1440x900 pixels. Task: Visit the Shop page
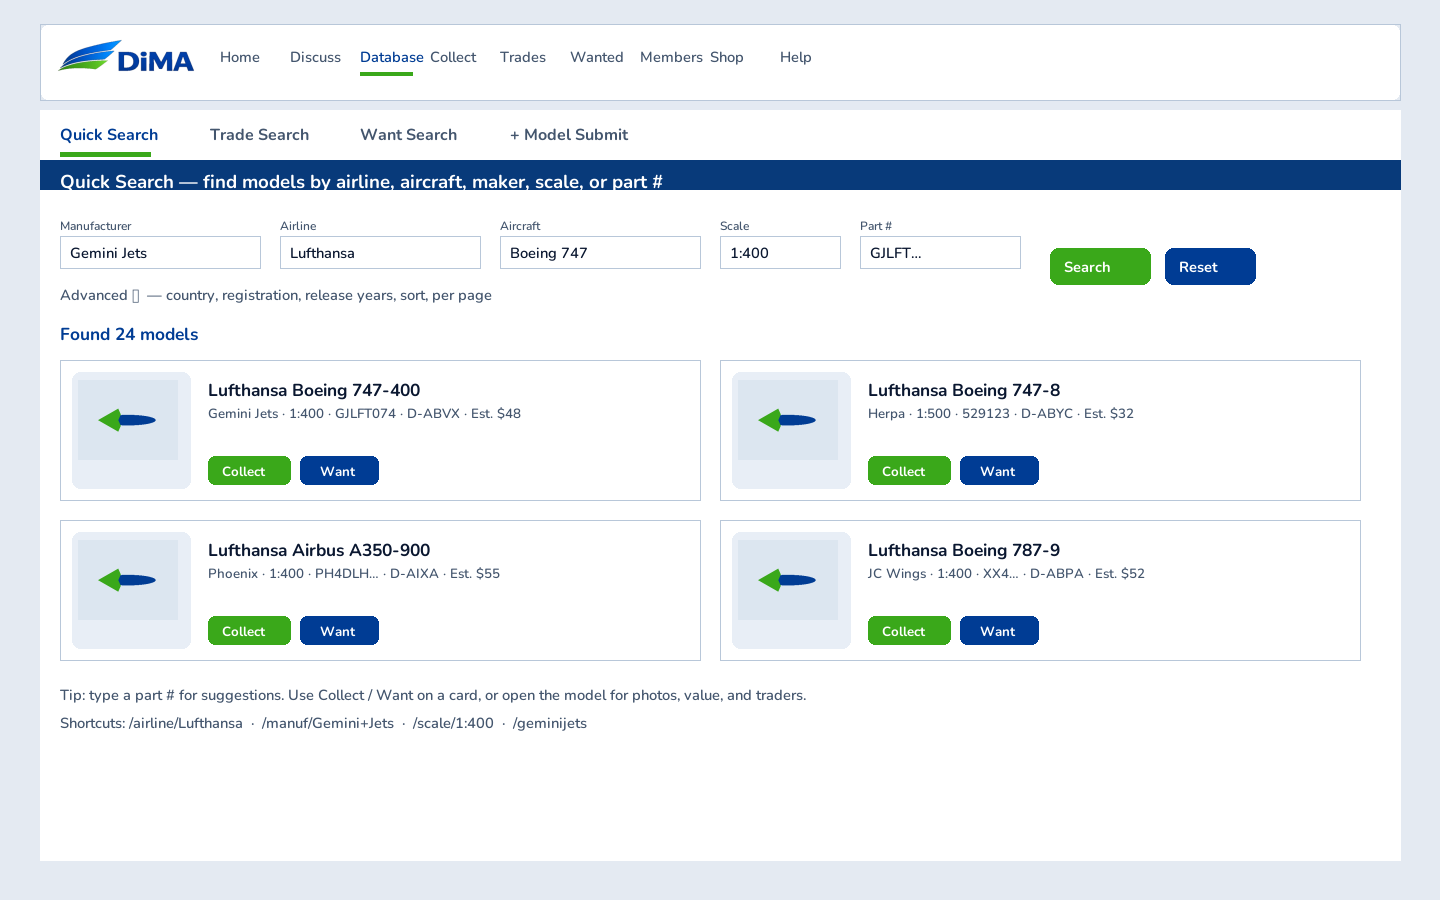point(727,57)
